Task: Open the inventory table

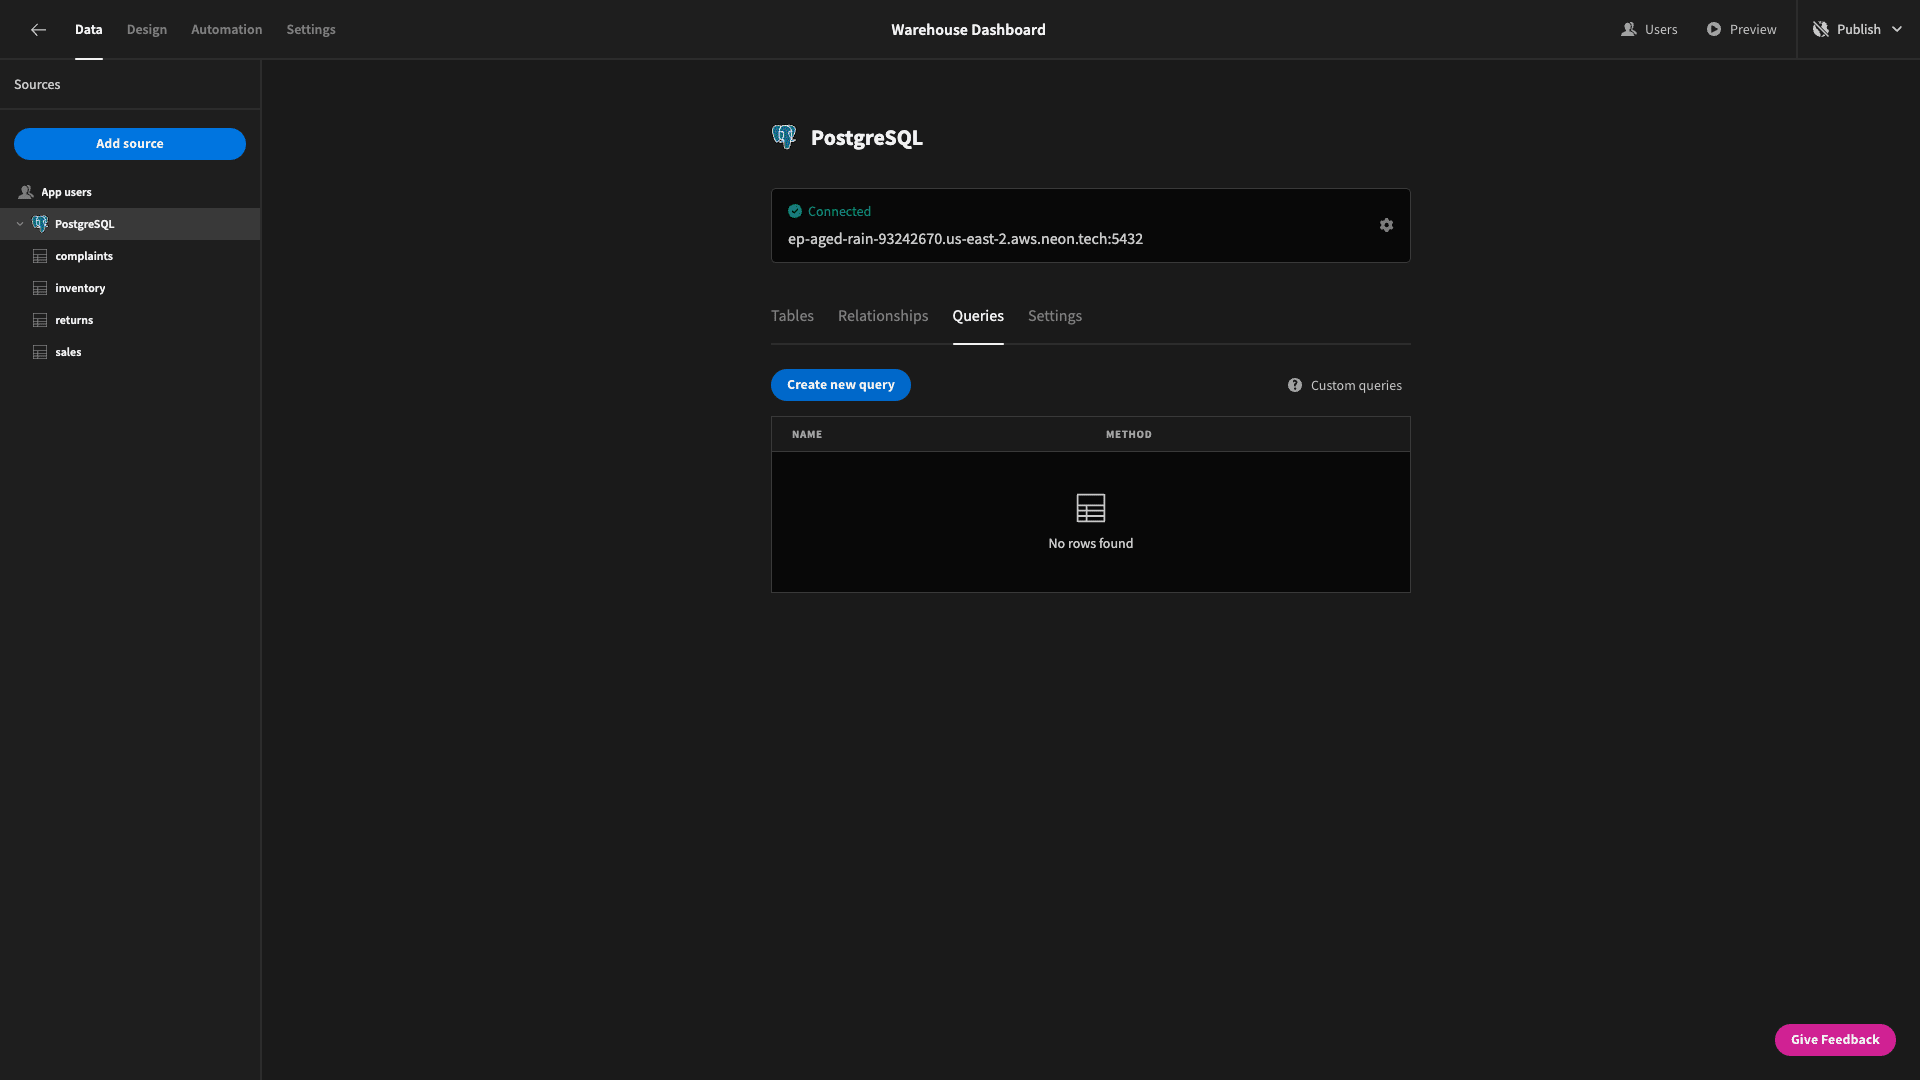Action: (x=130, y=288)
